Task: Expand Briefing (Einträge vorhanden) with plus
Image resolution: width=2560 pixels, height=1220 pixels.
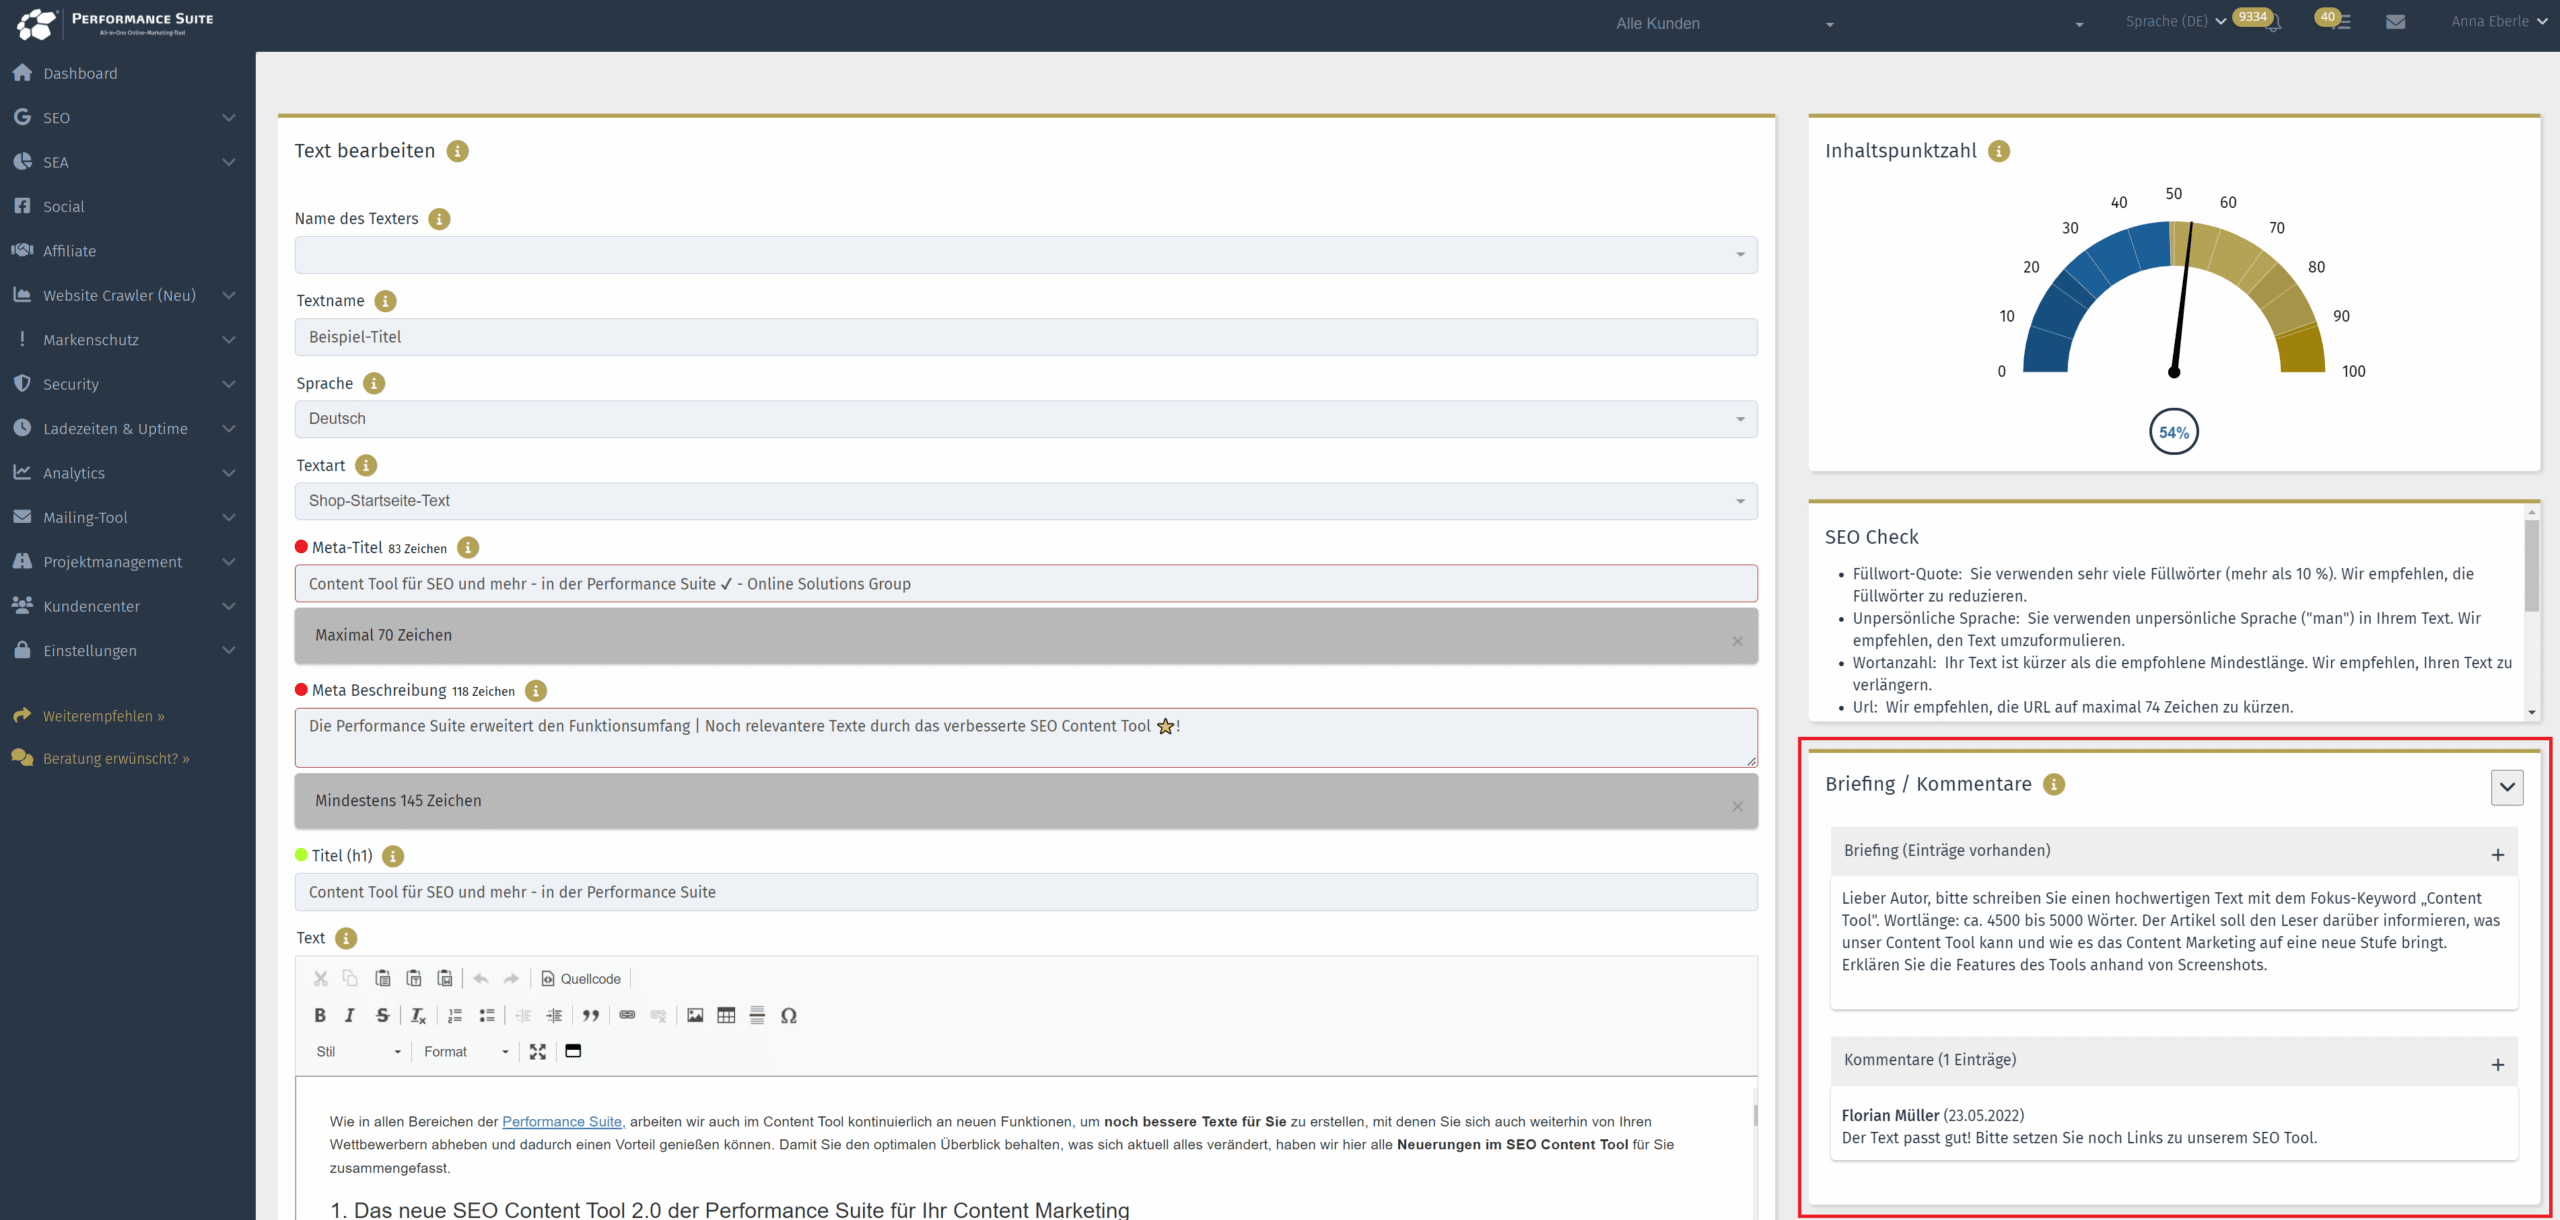Action: (x=2497, y=855)
